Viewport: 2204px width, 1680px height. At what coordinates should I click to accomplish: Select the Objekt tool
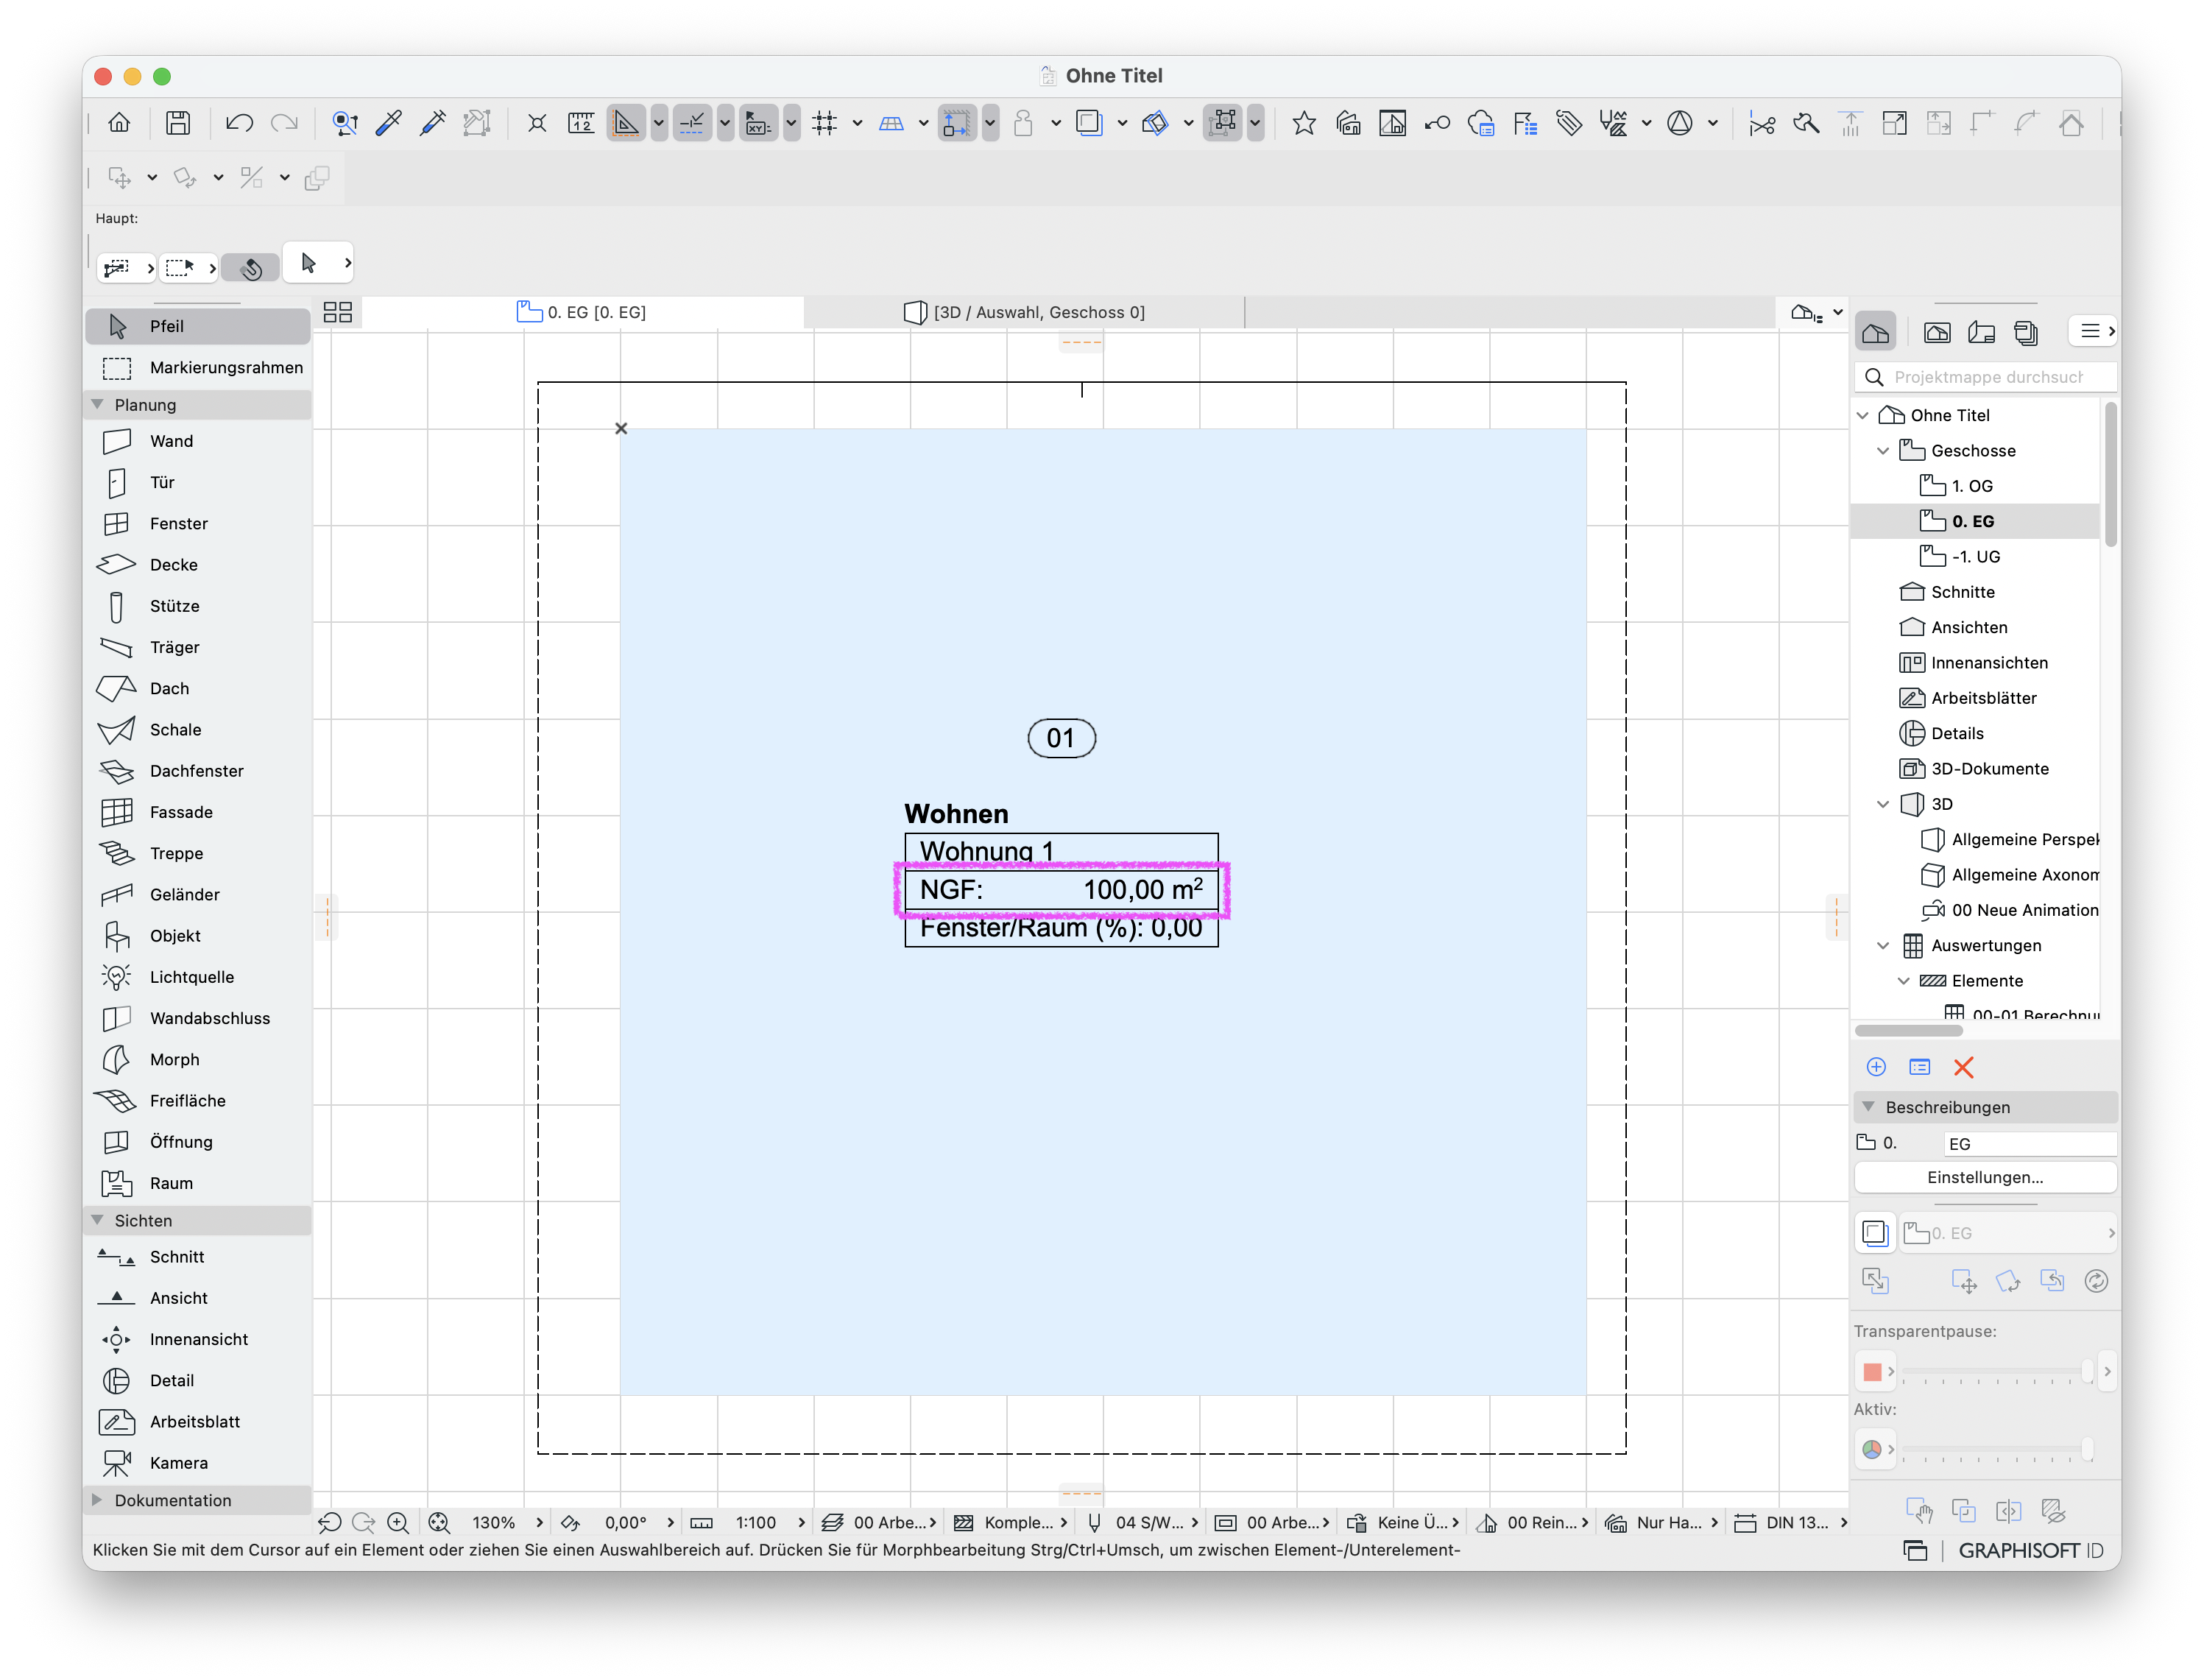[x=198, y=936]
